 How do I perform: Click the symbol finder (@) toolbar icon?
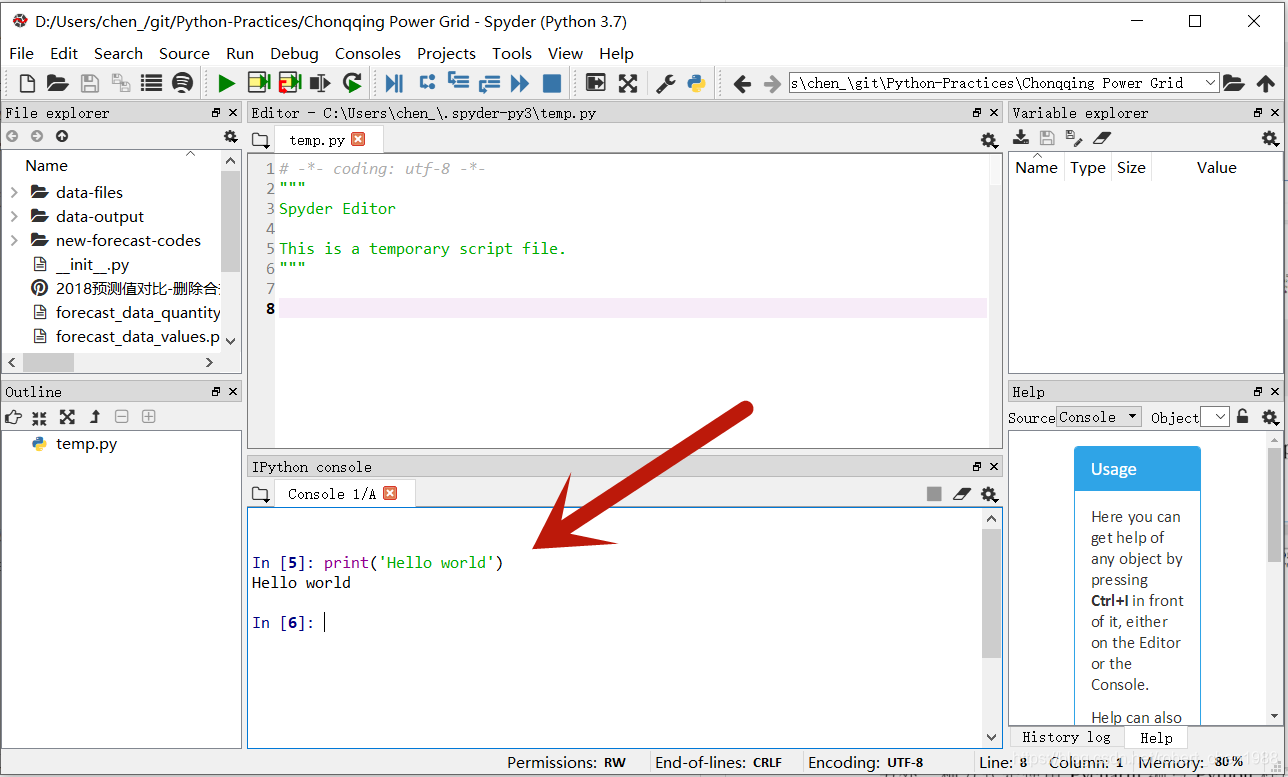[182, 83]
